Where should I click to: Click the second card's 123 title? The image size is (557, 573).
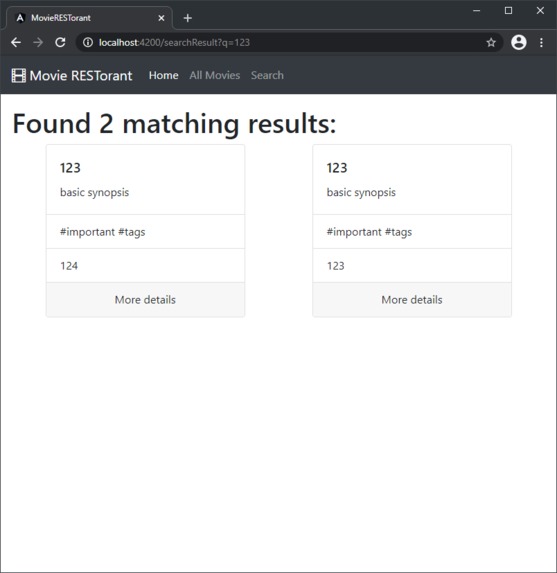click(337, 168)
